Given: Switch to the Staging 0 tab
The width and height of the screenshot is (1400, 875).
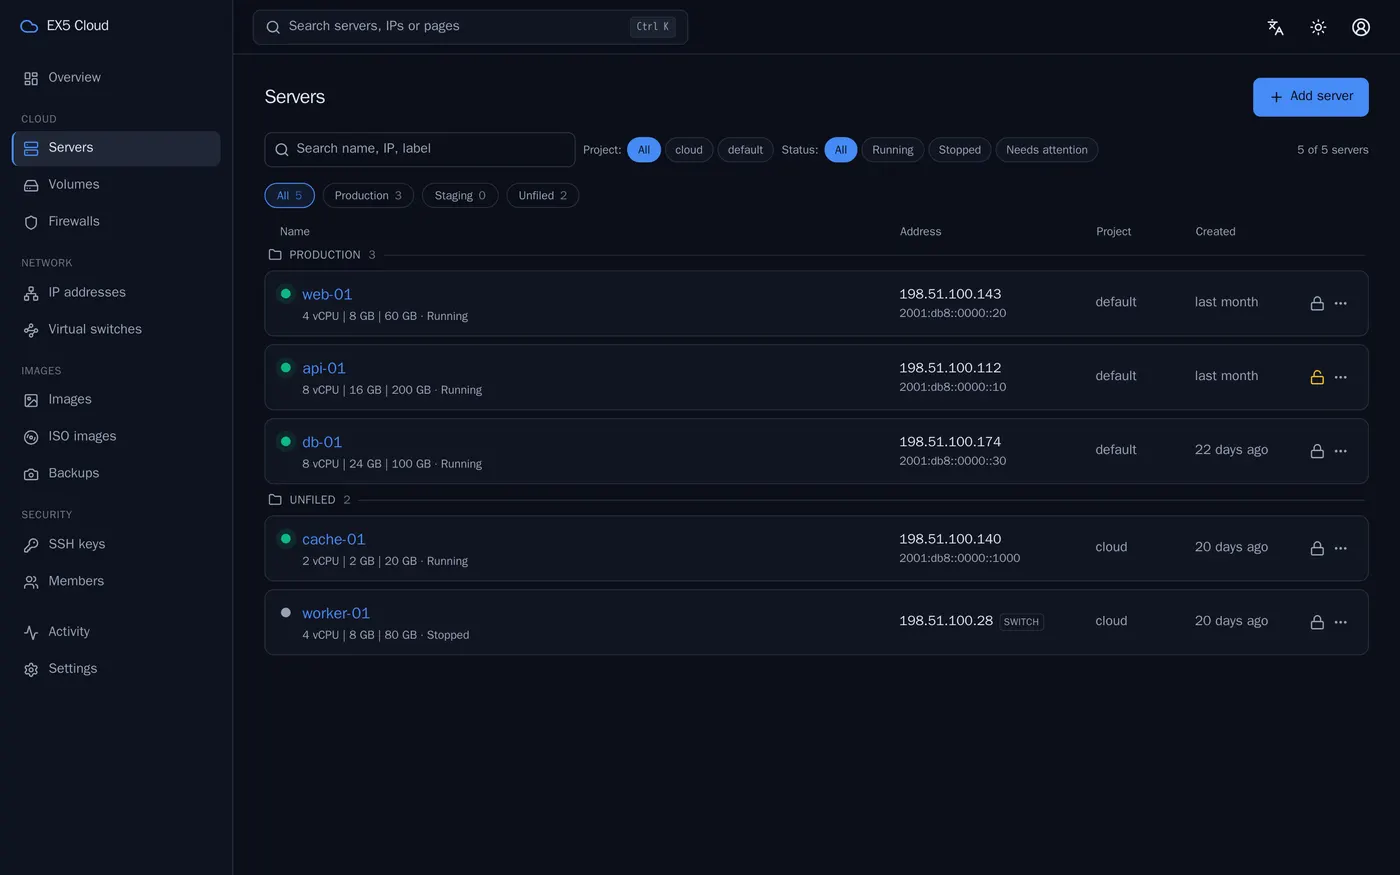Looking at the screenshot, I should click(x=460, y=196).
